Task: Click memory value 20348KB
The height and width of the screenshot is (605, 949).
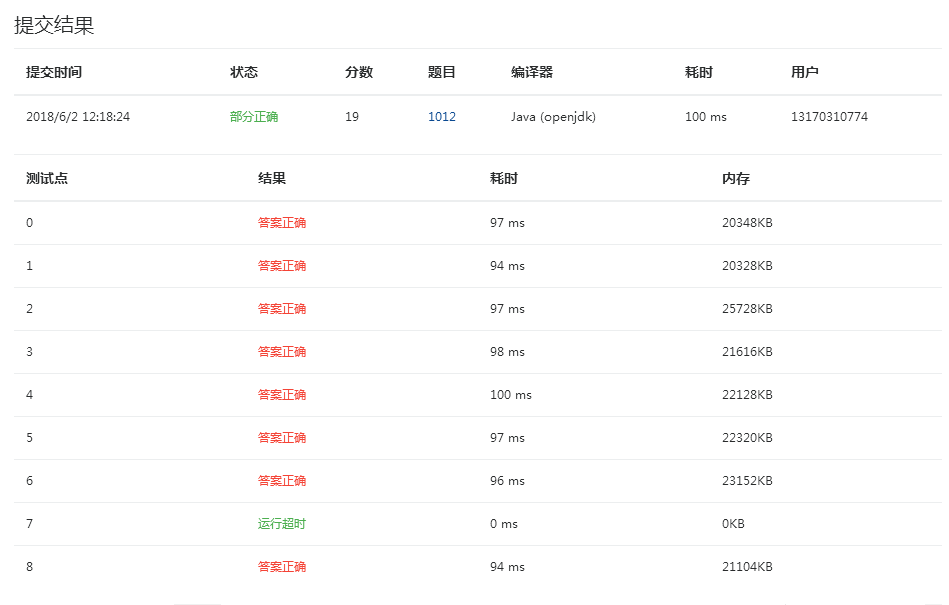Action: [747, 223]
